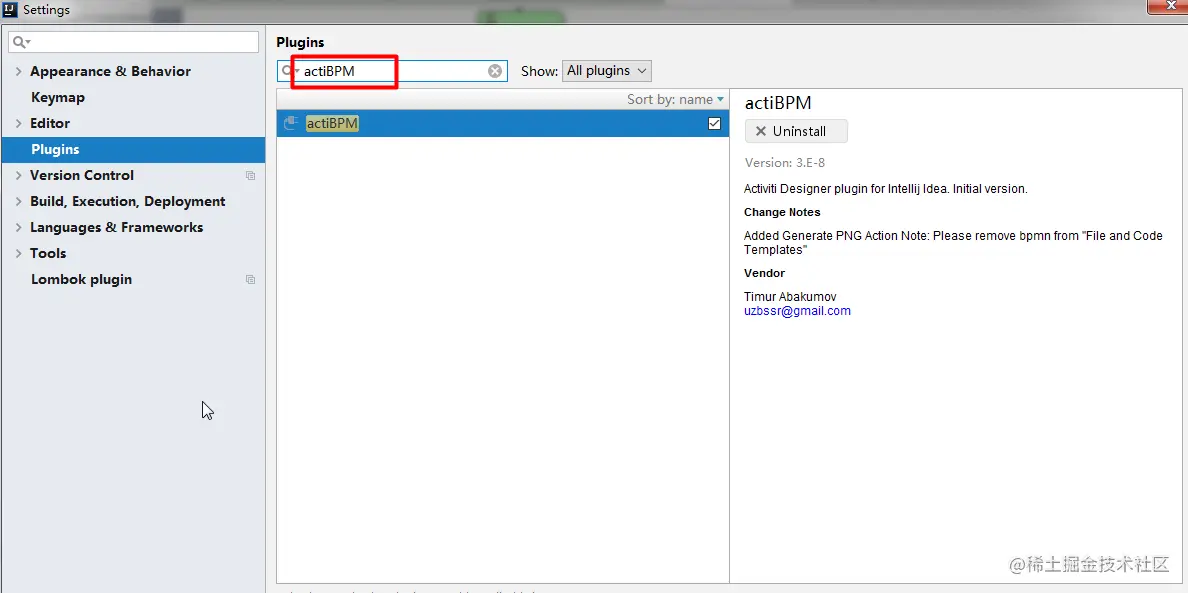Viewport: 1188px width, 593px height.
Task: Uninstall the actiBPM plugin
Action: (x=796, y=131)
